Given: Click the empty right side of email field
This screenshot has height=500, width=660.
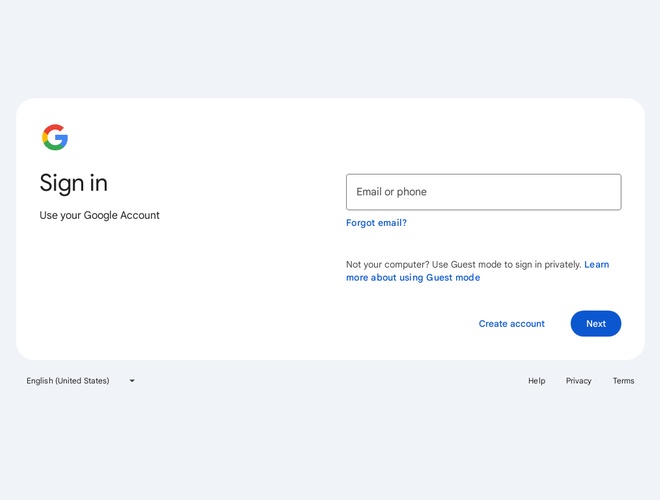Looking at the screenshot, I should (x=560, y=192).
